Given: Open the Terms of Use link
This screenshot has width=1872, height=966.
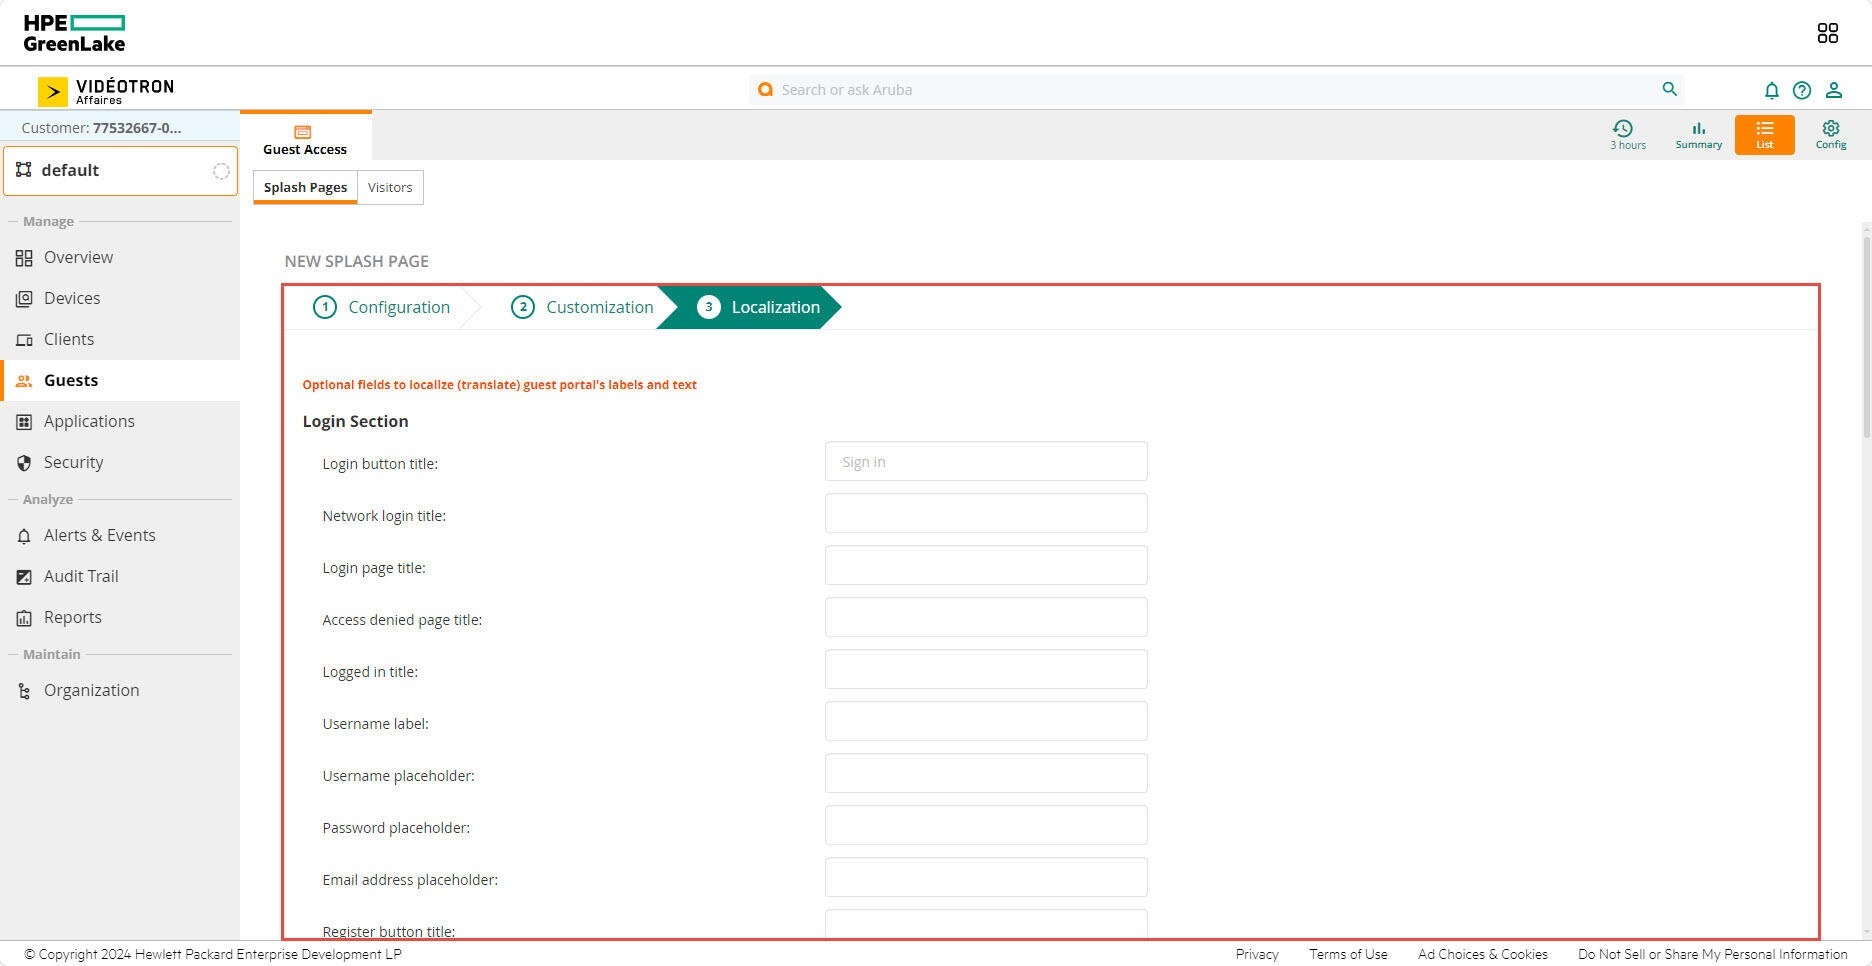Looking at the screenshot, I should (1347, 954).
